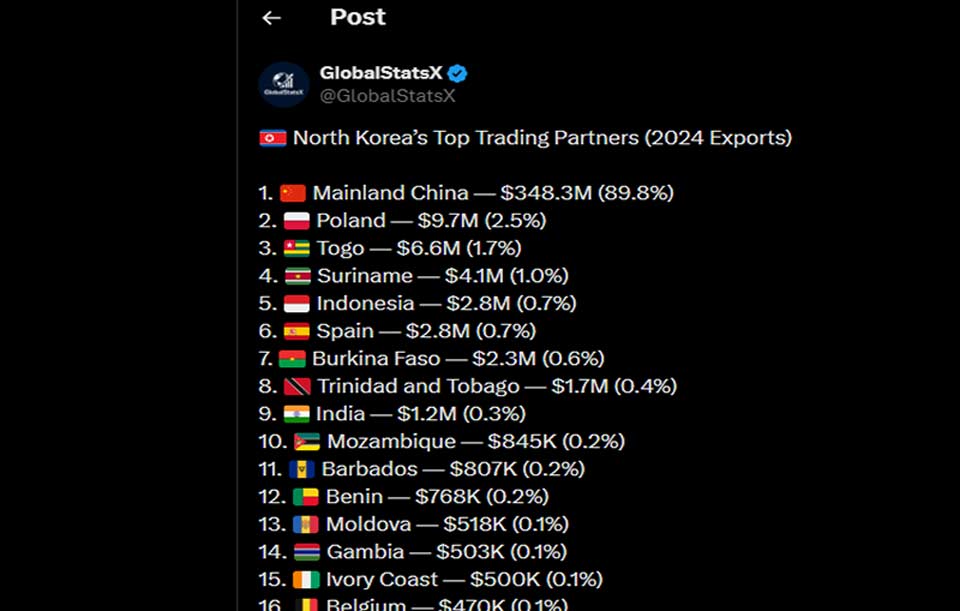Click the Post header title
This screenshot has width=960, height=611.
coord(358,17)
